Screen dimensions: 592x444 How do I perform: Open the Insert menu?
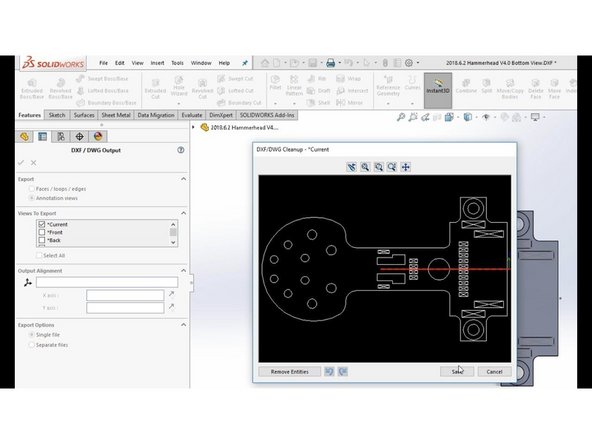point(157,63)
